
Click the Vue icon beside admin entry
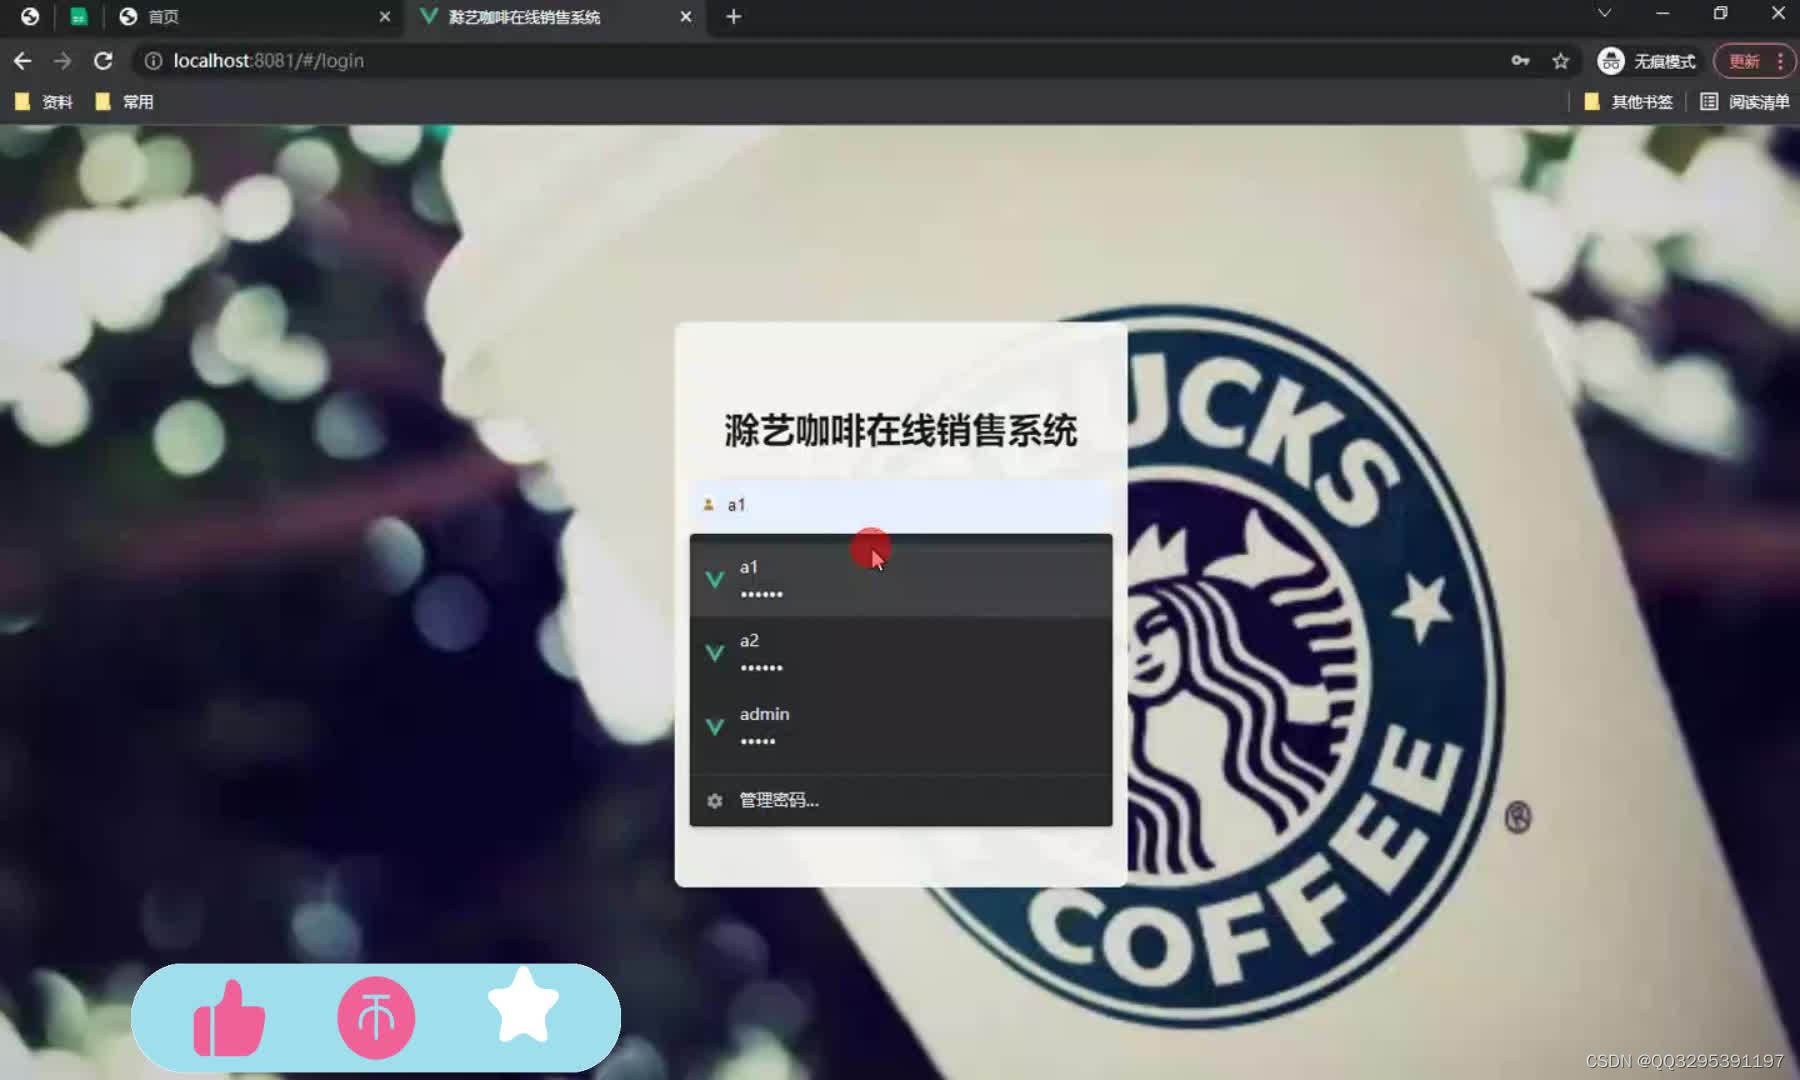(714, 727)
